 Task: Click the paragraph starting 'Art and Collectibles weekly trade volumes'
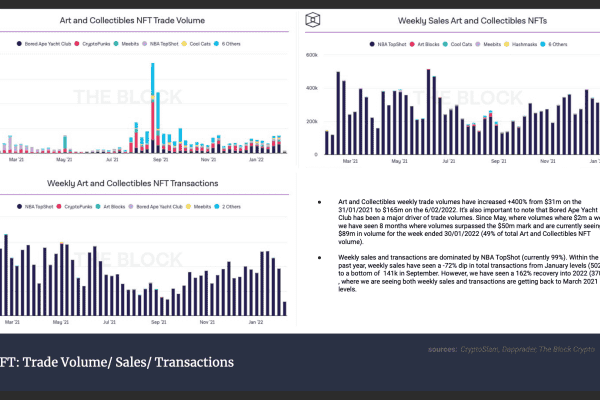tap(469, 222)
